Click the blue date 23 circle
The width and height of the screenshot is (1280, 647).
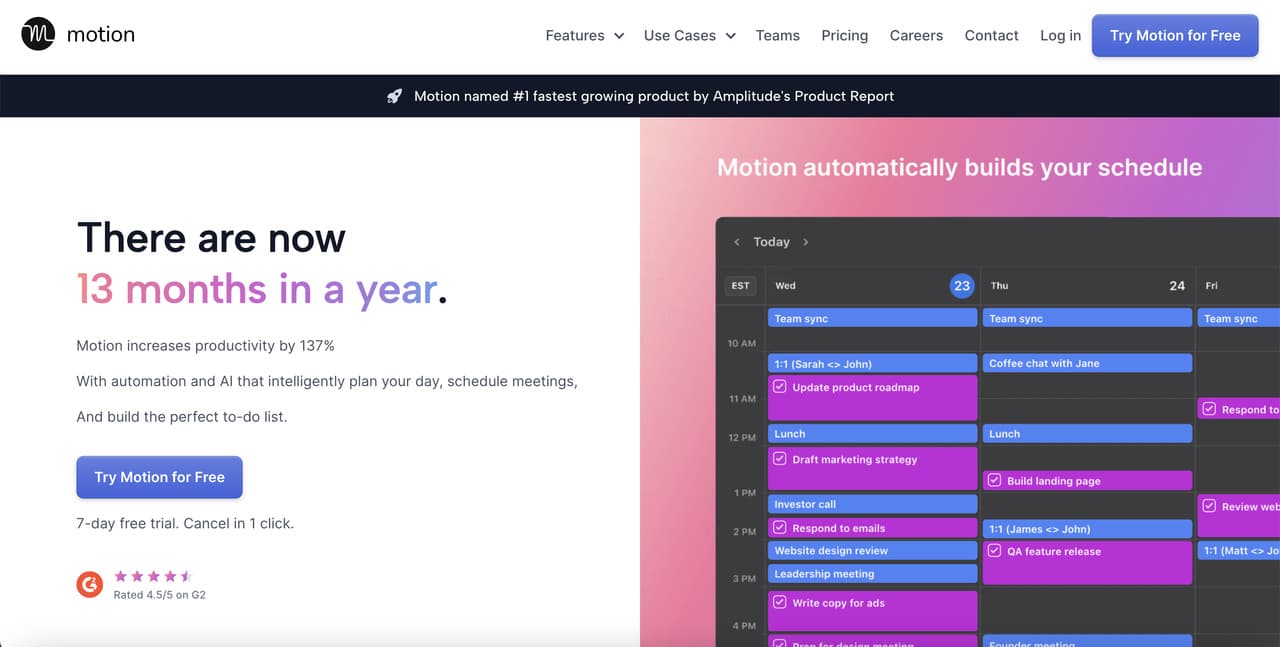[x=962, y=285]
